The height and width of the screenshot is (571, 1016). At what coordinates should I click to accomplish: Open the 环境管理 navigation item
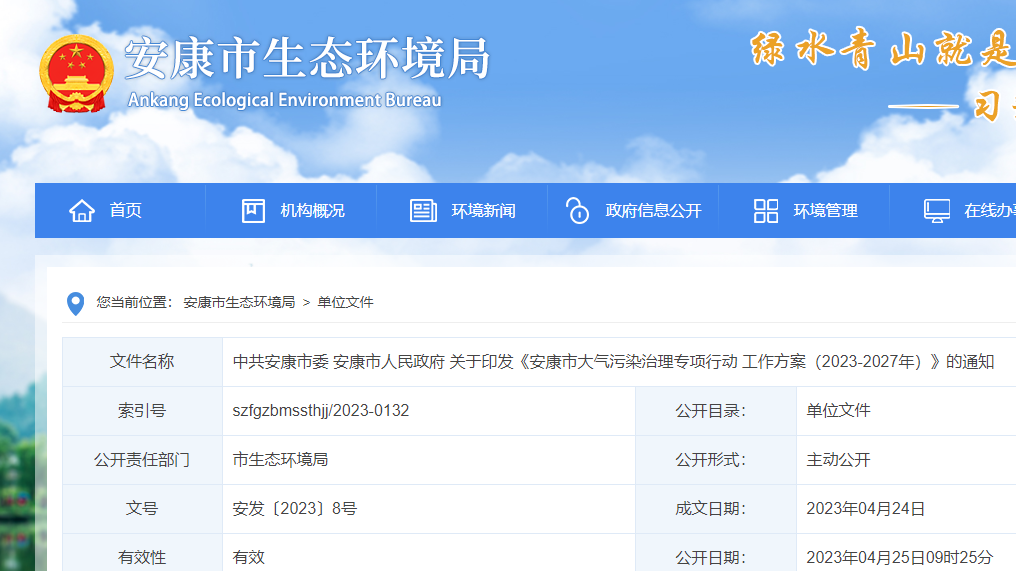[825, 211]
